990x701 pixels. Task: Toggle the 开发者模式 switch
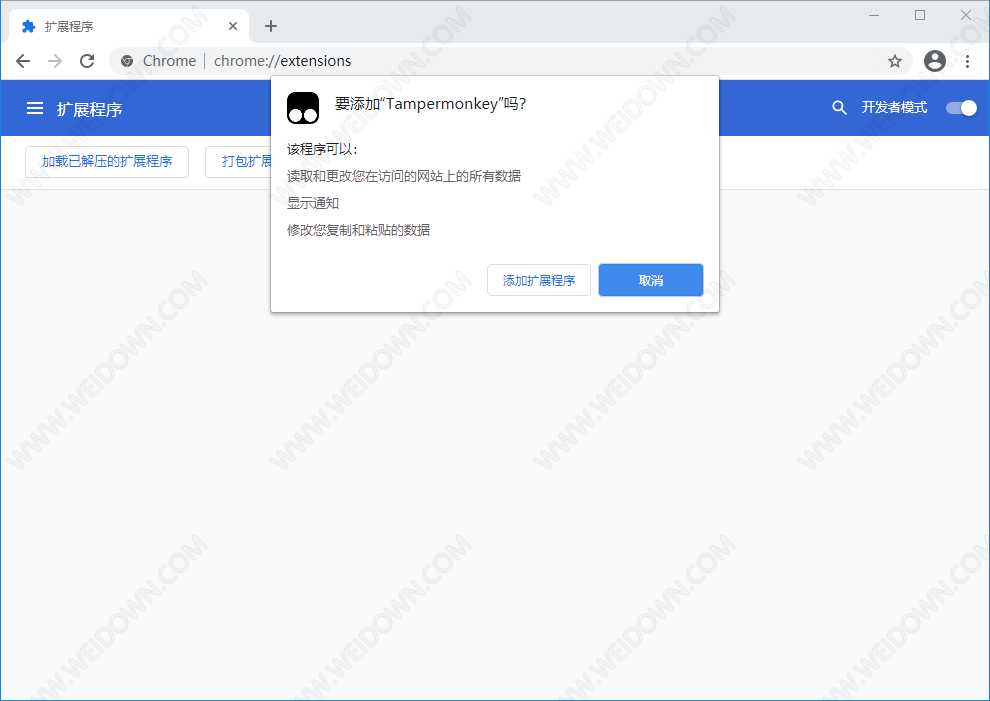tap(961, 108)
